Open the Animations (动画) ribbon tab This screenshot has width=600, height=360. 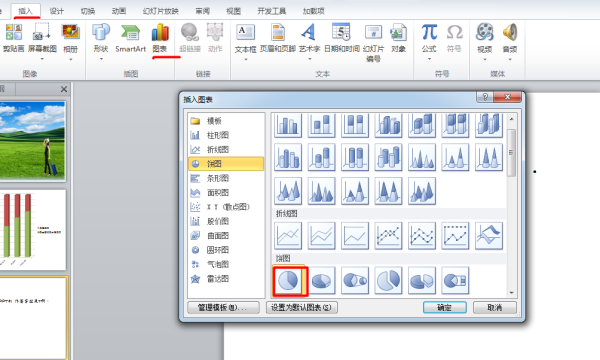click(x=119, y=11)
